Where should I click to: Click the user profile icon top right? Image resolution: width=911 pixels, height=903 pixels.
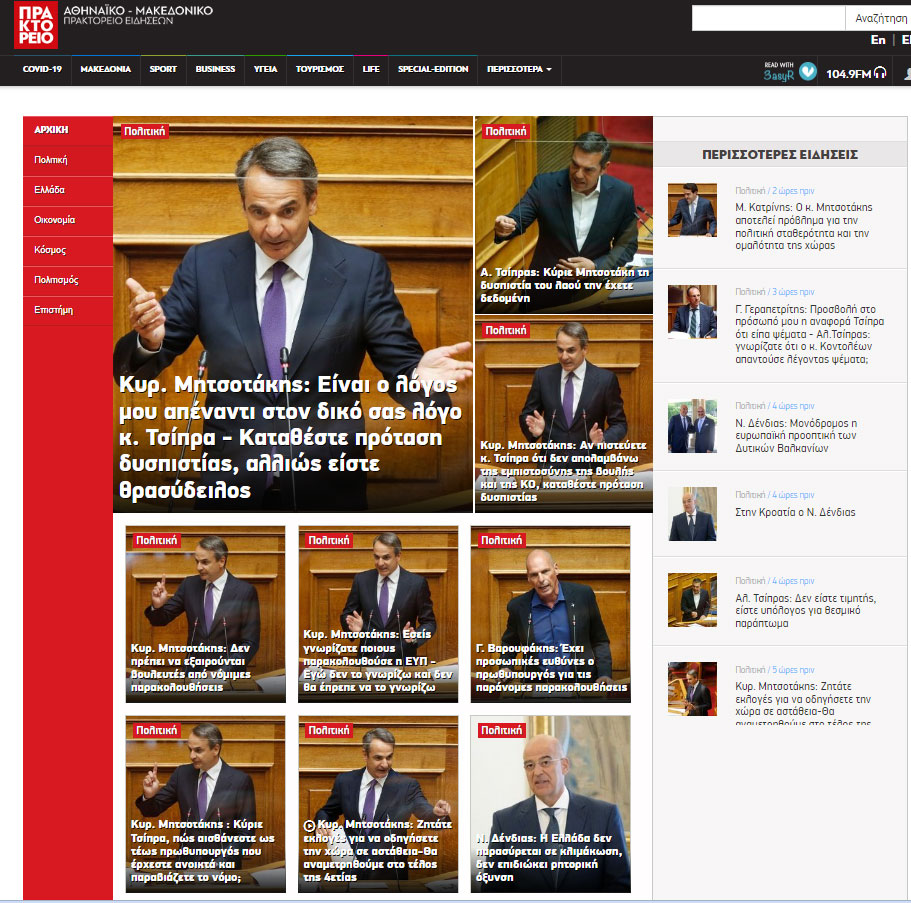pyautogui.click(x=906, y=71)
